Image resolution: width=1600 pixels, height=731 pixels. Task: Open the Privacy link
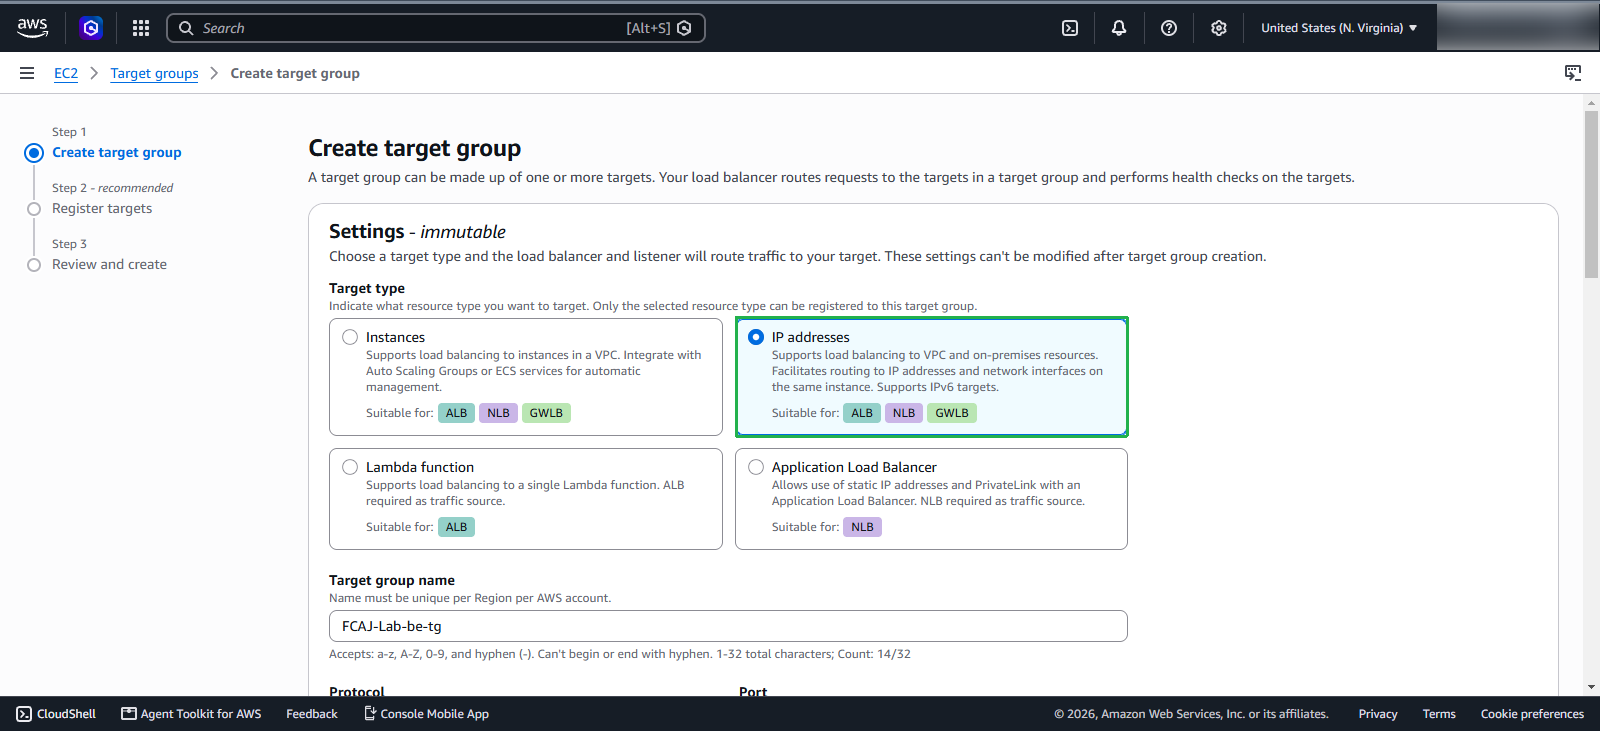click(x=1378, y=714)
